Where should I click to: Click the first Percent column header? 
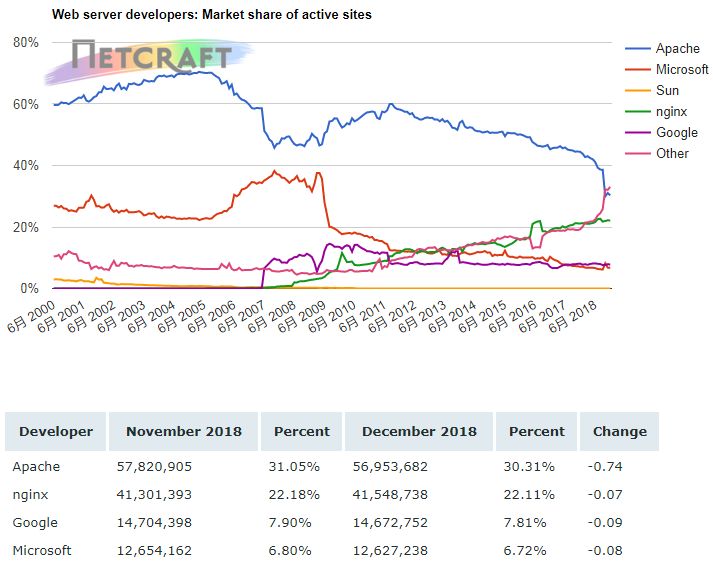pos(301,431)
